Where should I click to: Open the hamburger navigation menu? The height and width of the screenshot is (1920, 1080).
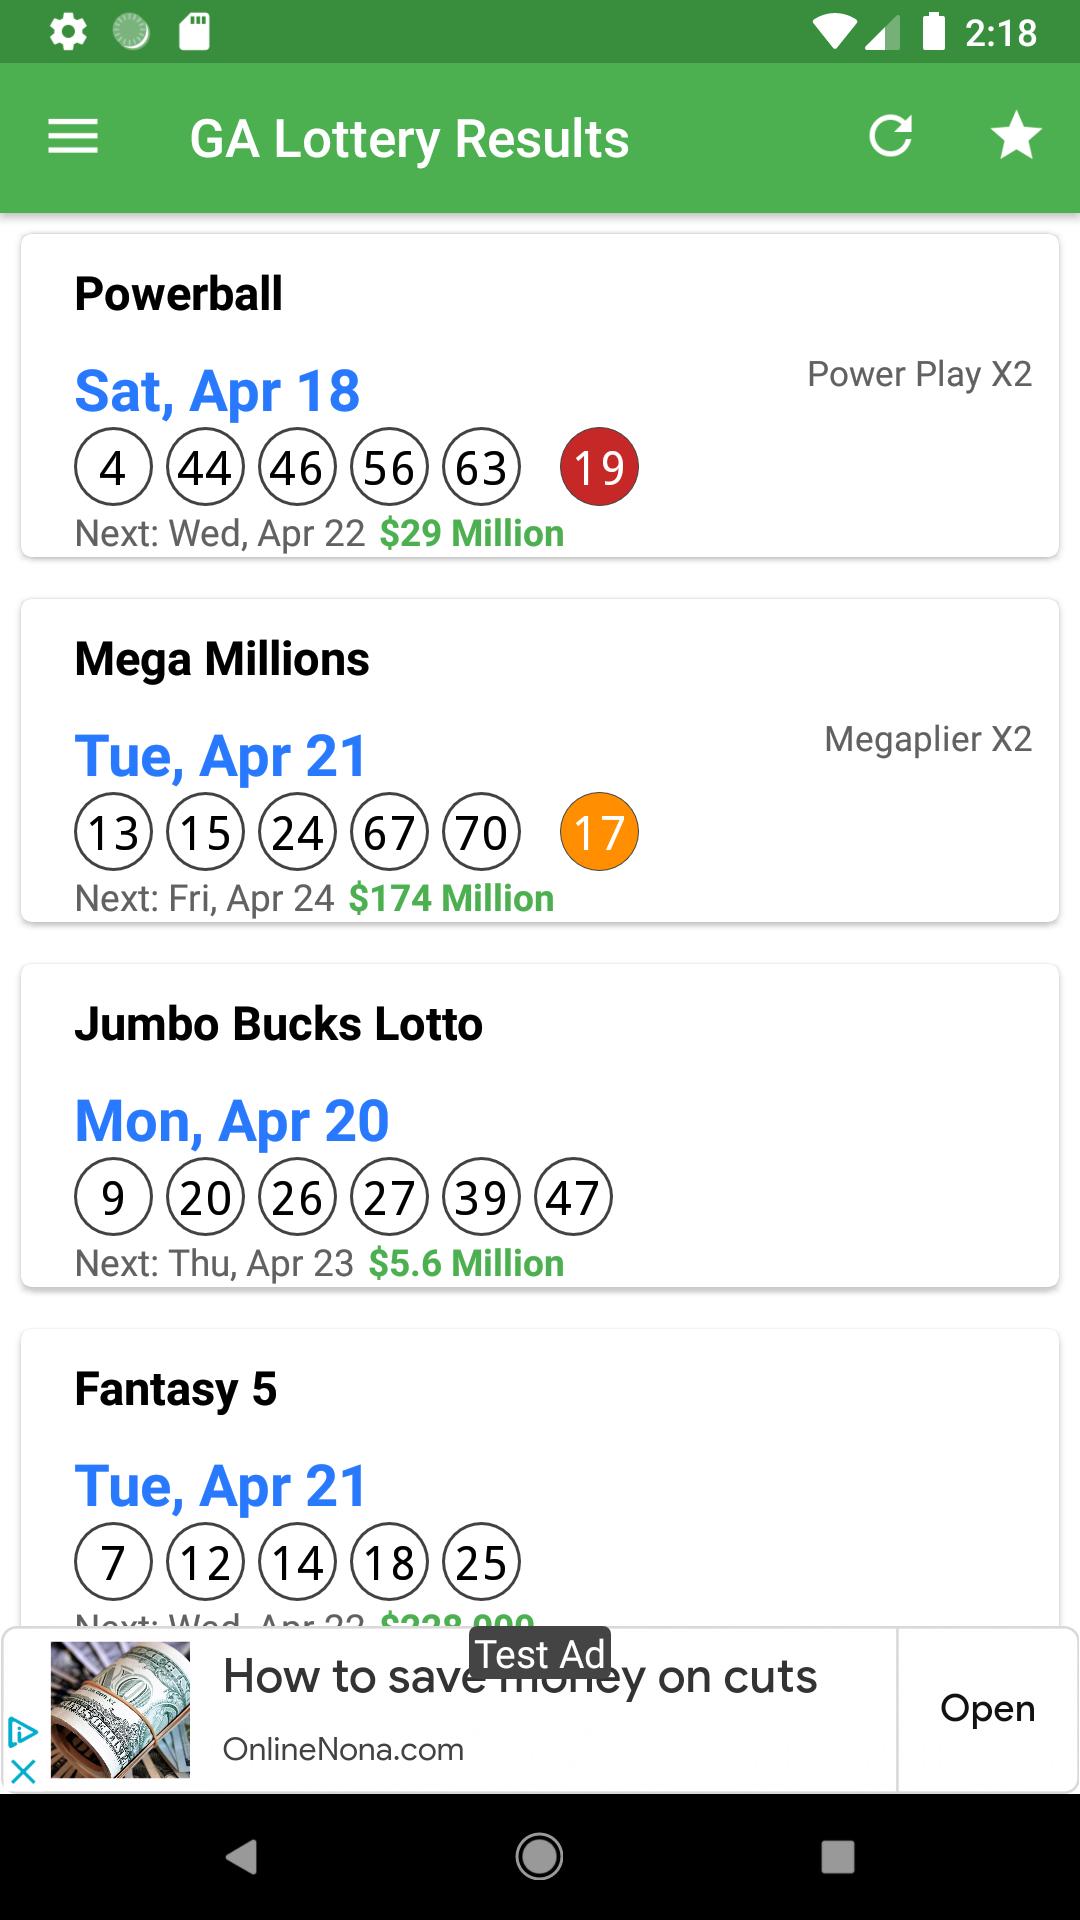coord(73,137)
